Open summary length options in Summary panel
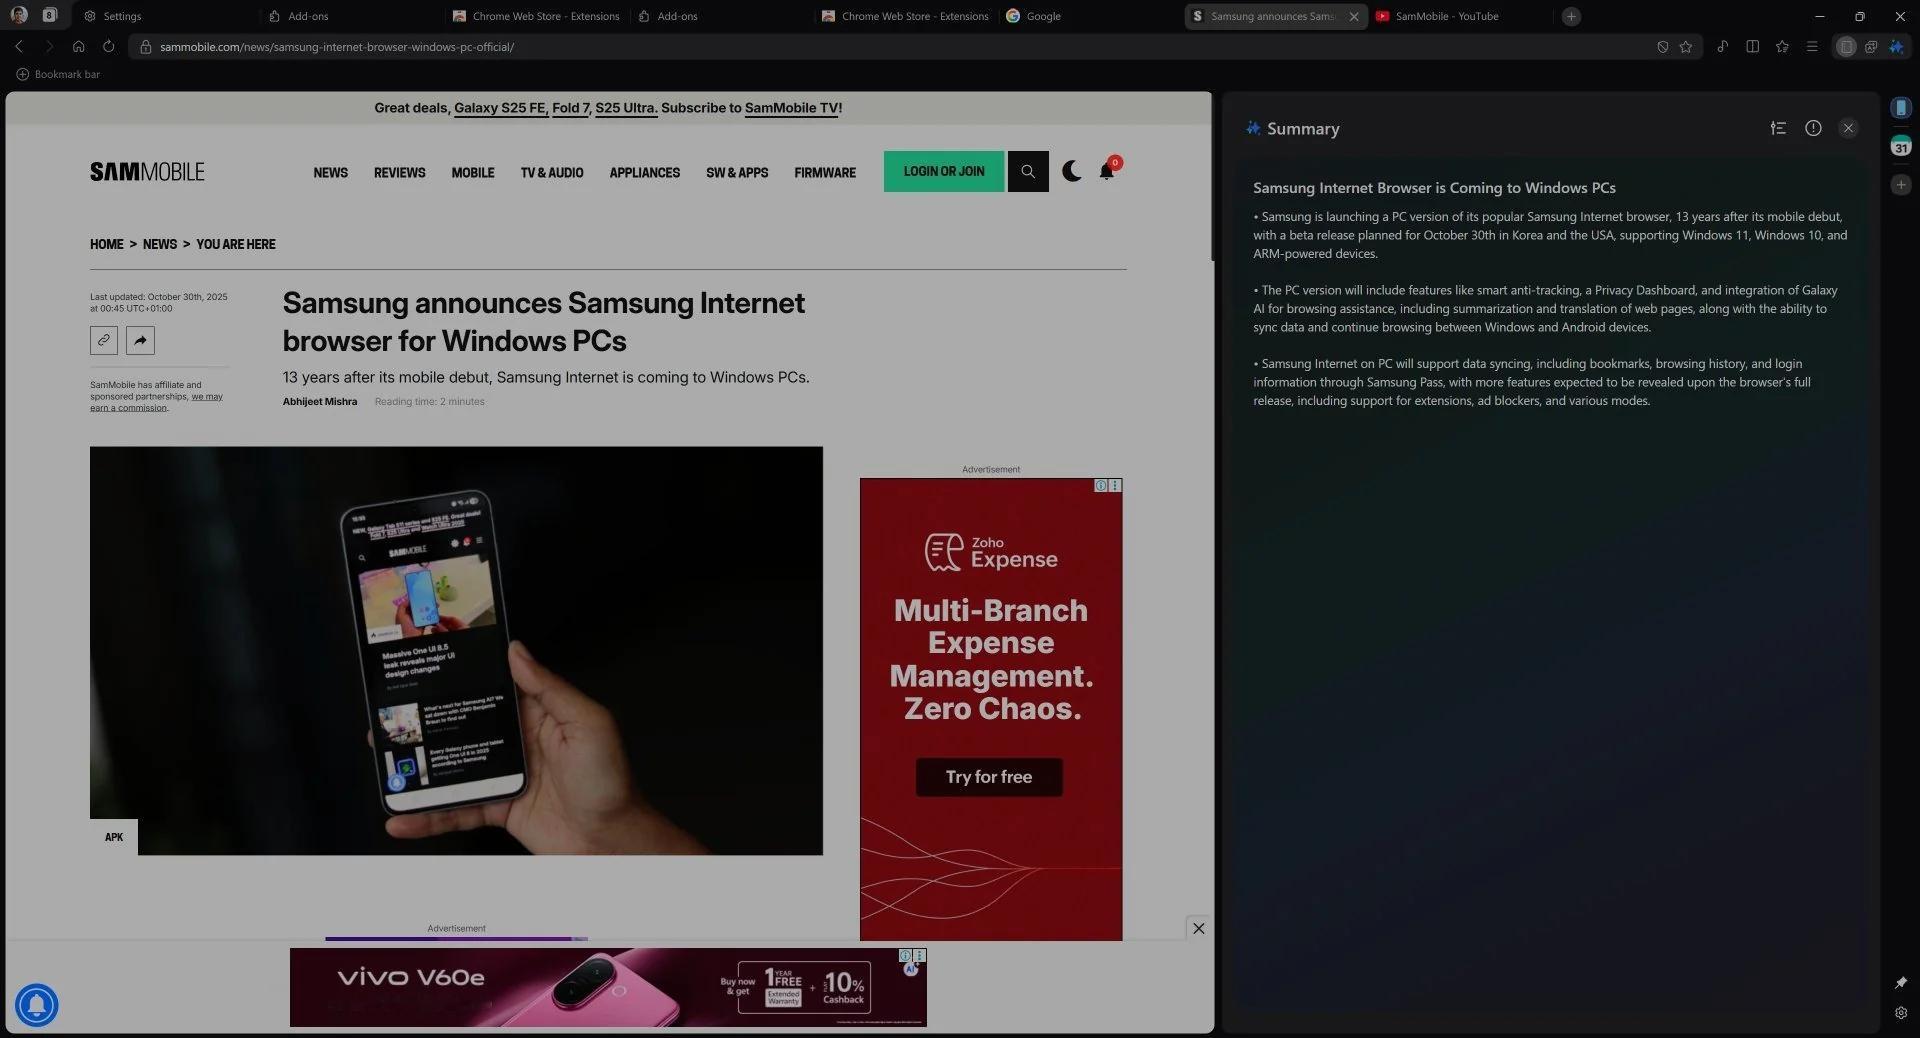The height and width of the screenshot is (1038, 1920). [x=1778, y=128]
